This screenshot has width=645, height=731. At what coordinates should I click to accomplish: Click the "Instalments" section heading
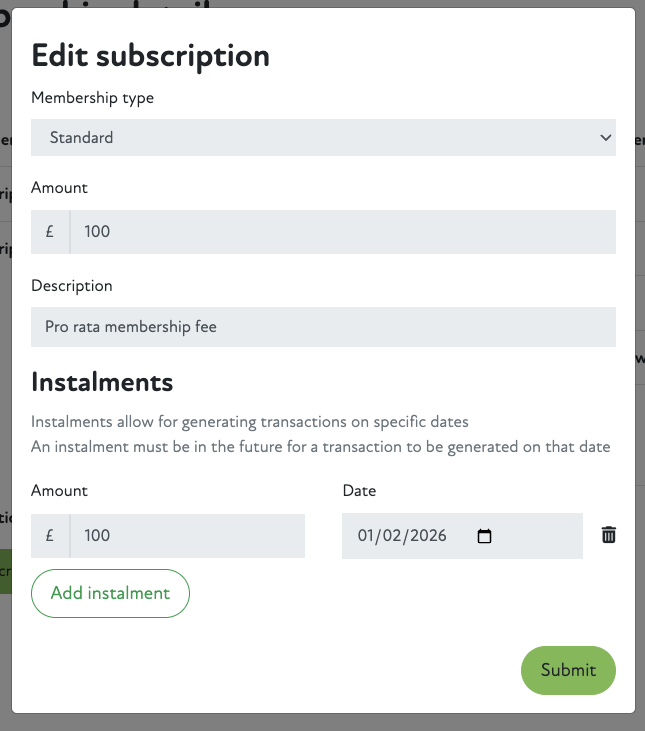pyautogui.click(x=102, y=382)
